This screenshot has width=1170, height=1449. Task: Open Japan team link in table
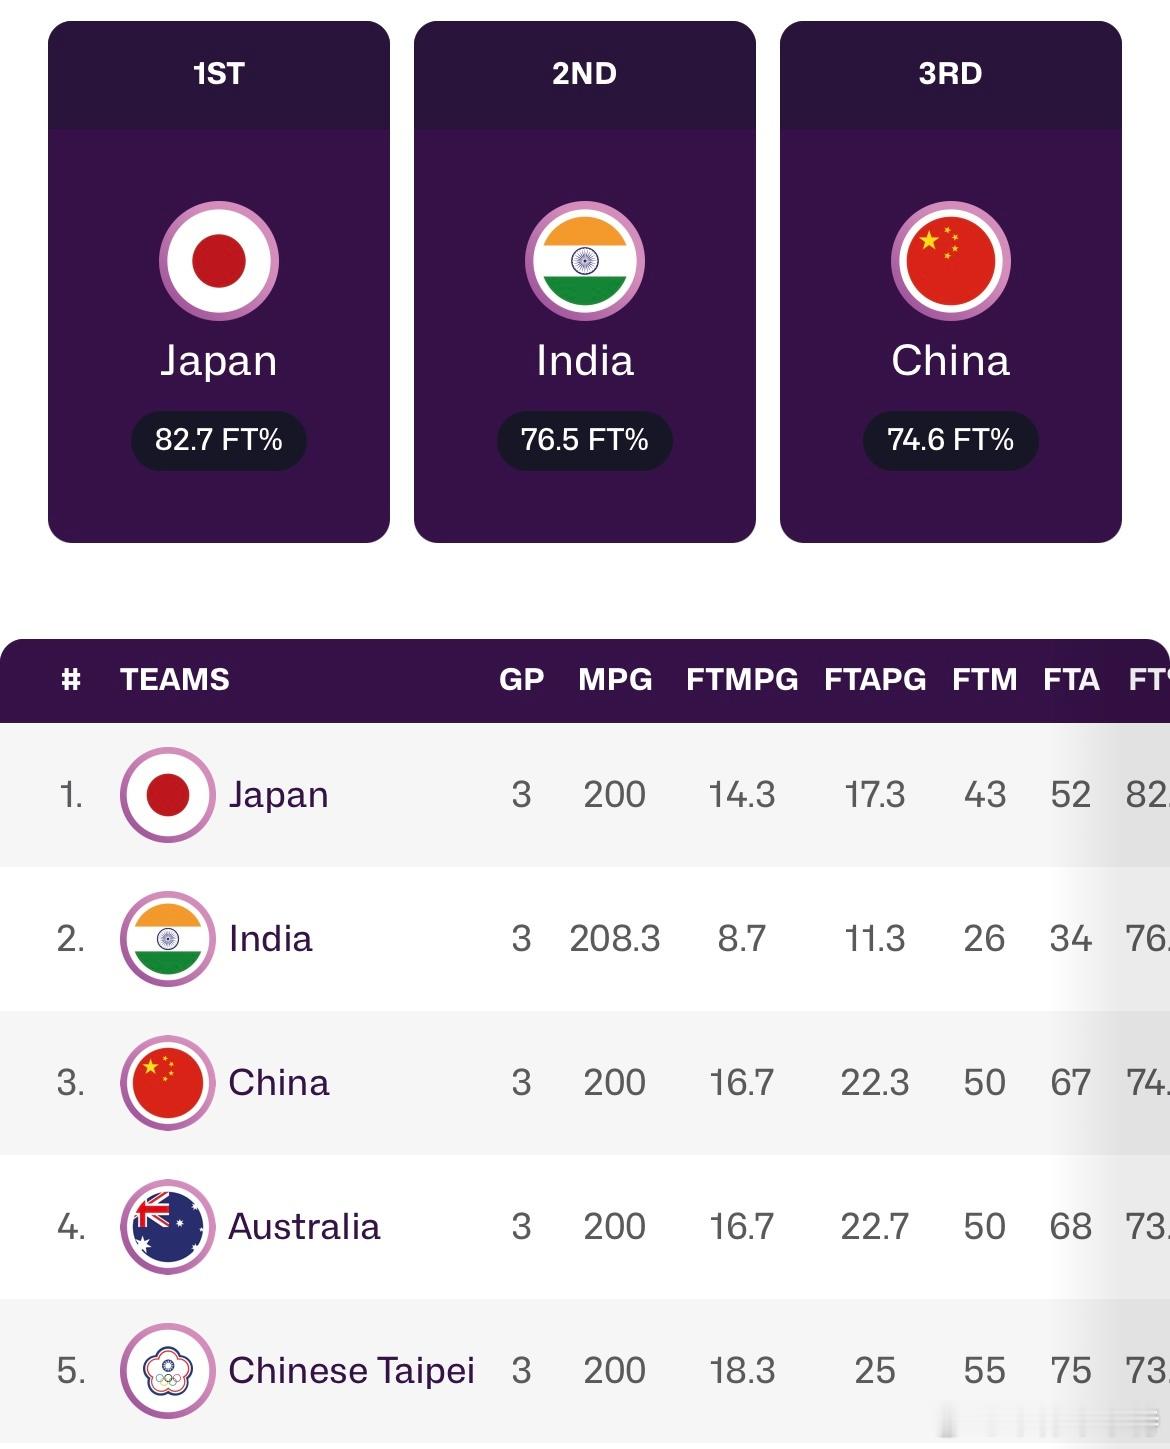pos(278,795)
